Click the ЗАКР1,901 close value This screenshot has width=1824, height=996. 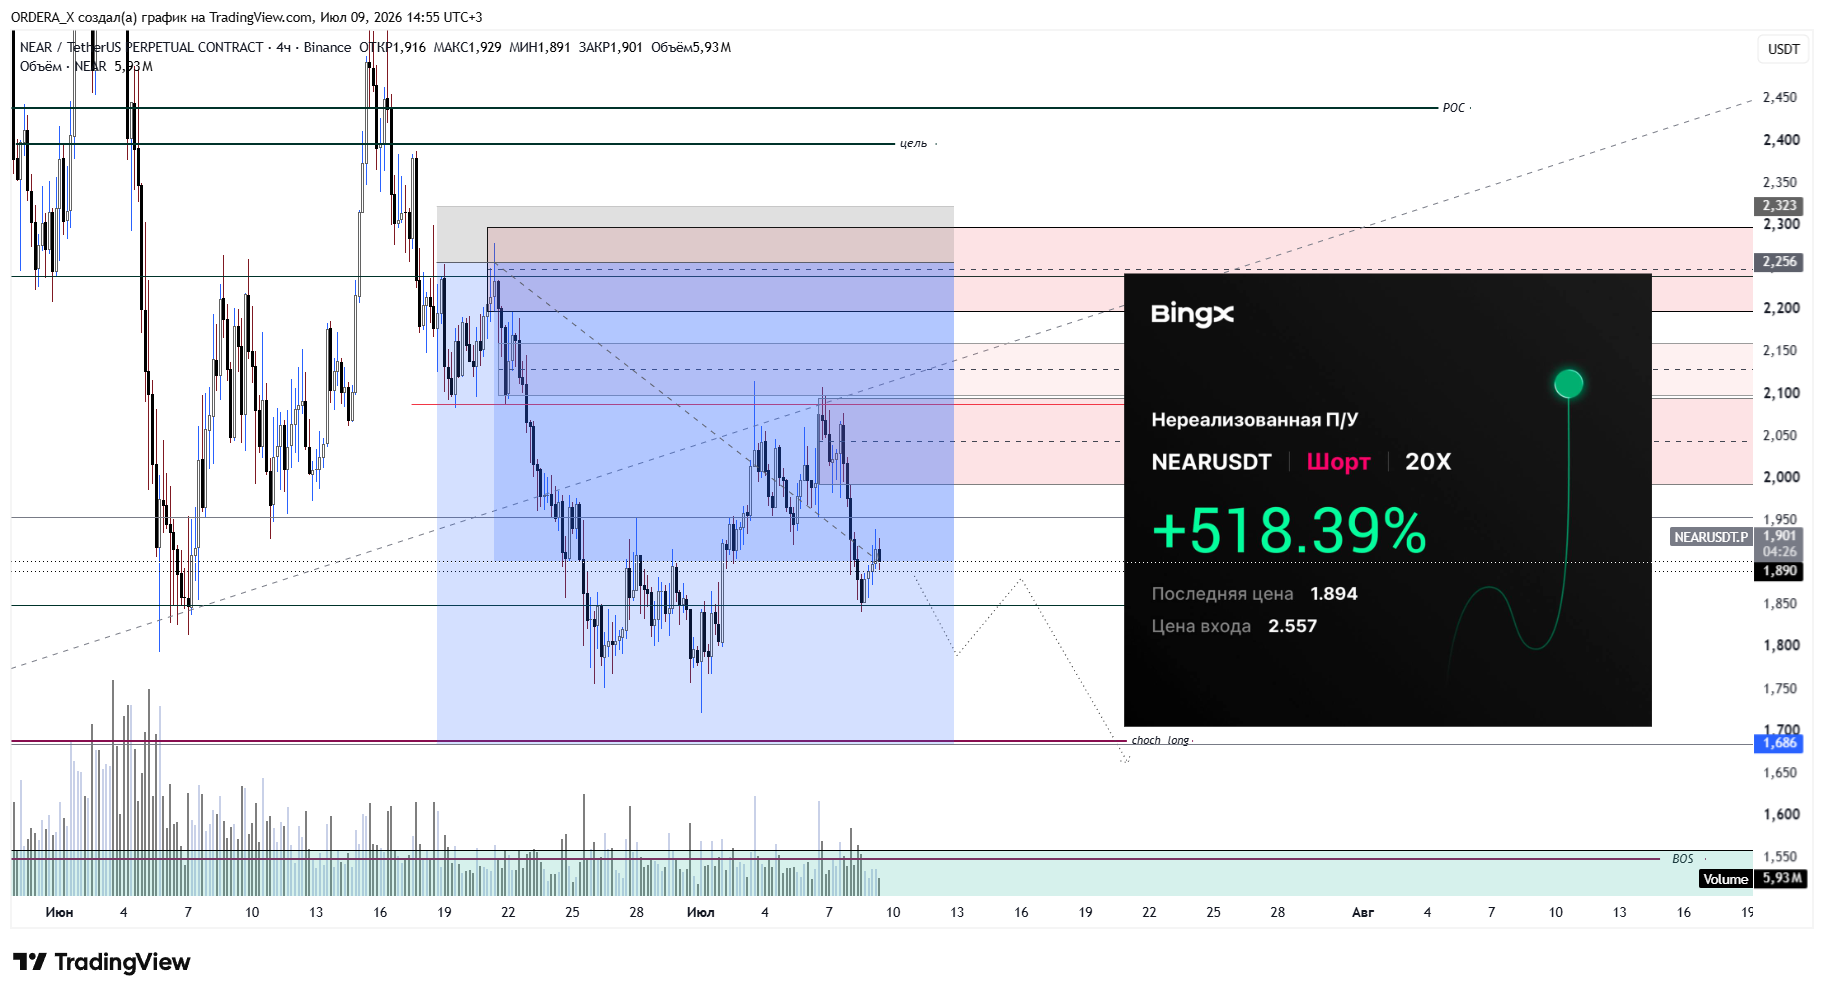610,47
